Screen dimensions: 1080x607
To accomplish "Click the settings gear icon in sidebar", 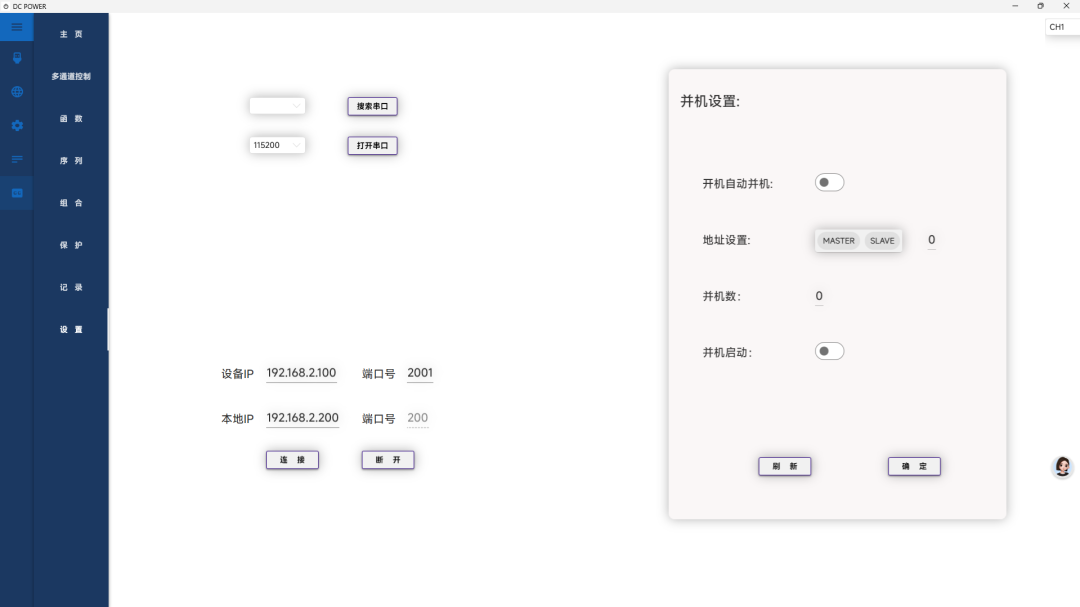I will click(16, 126).
